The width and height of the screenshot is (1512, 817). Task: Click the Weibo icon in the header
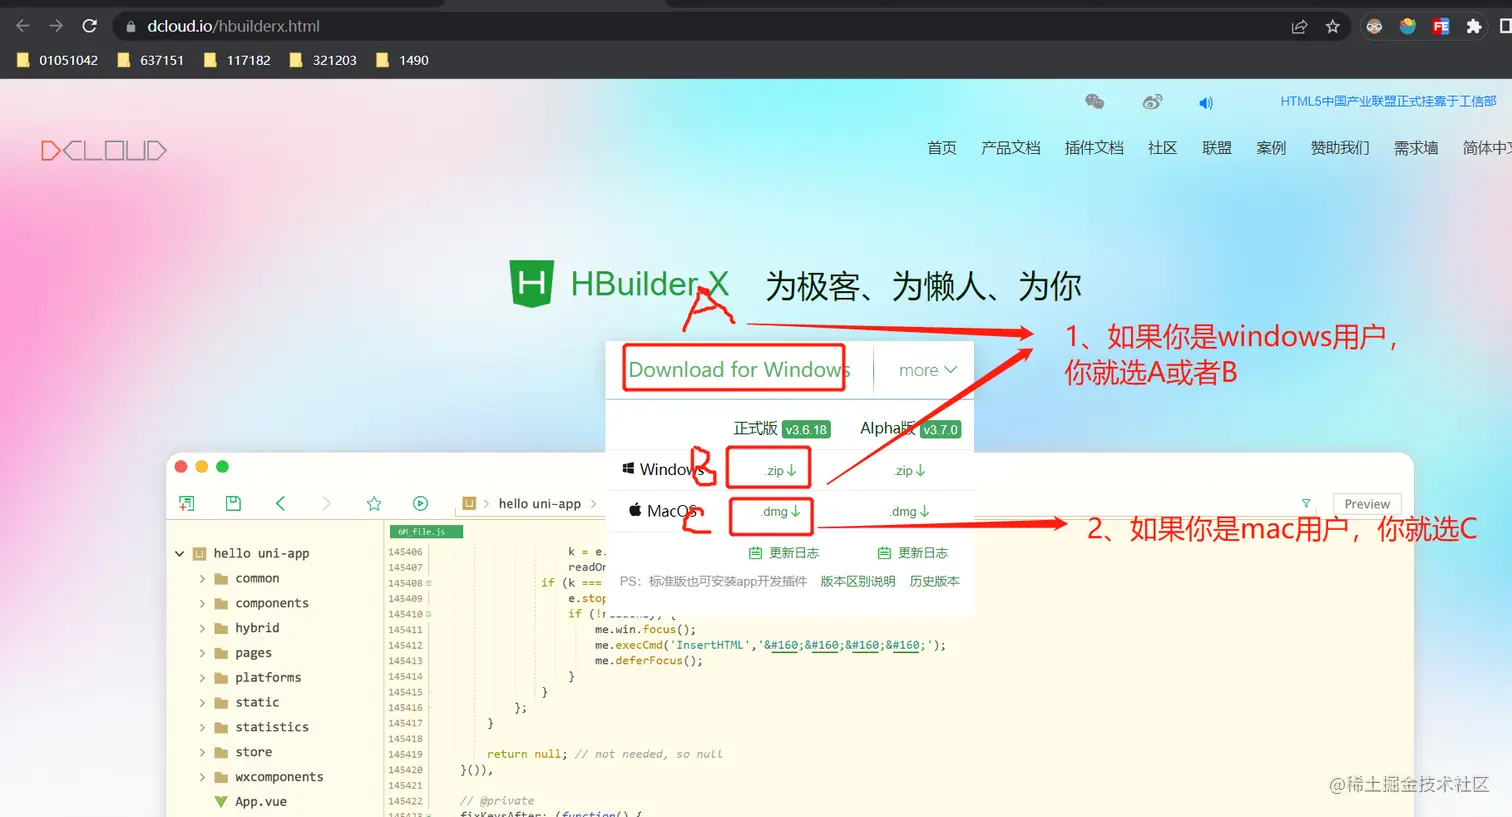click(x=1152, y=102)
